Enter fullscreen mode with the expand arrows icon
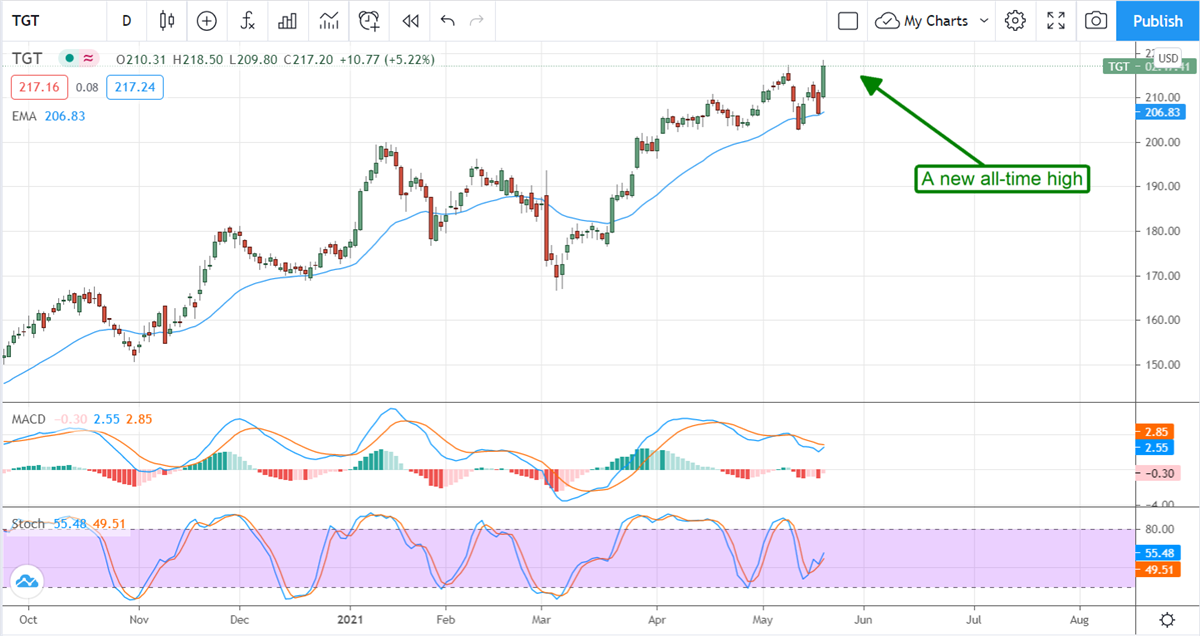 coord(1056,20)
